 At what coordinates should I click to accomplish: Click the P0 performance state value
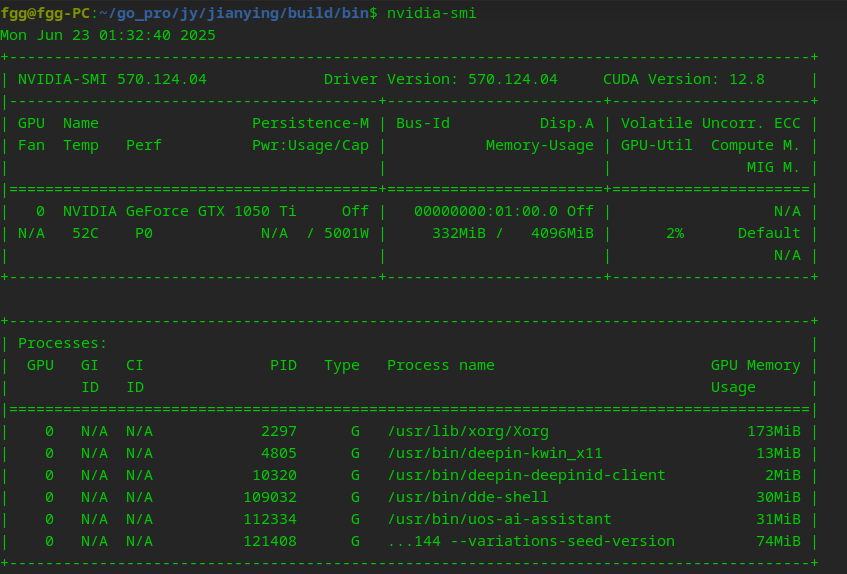pyautogui.click(x=144, y=233)
